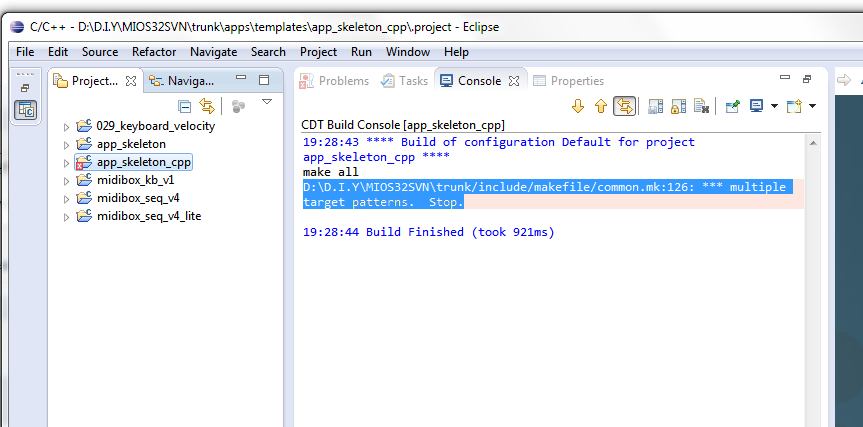Click the Eclipse logo in title bar
Image resolution: width=863 pixels, height=427 pixels.
click(17, 27)
